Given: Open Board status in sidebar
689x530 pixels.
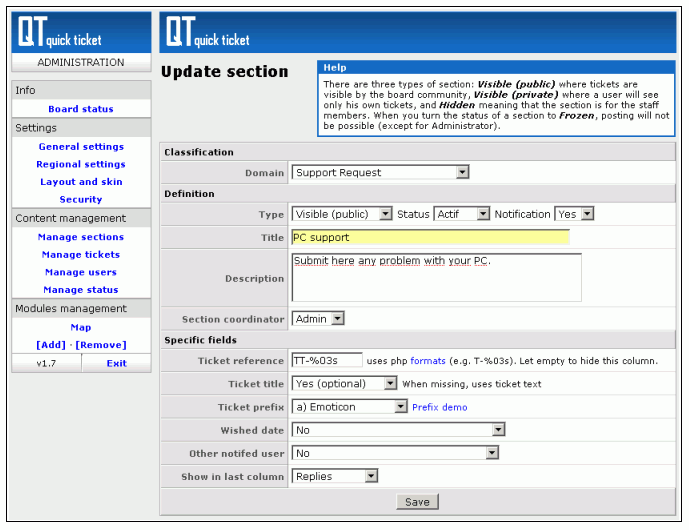Looking at the screenshot, I should 81,109.
